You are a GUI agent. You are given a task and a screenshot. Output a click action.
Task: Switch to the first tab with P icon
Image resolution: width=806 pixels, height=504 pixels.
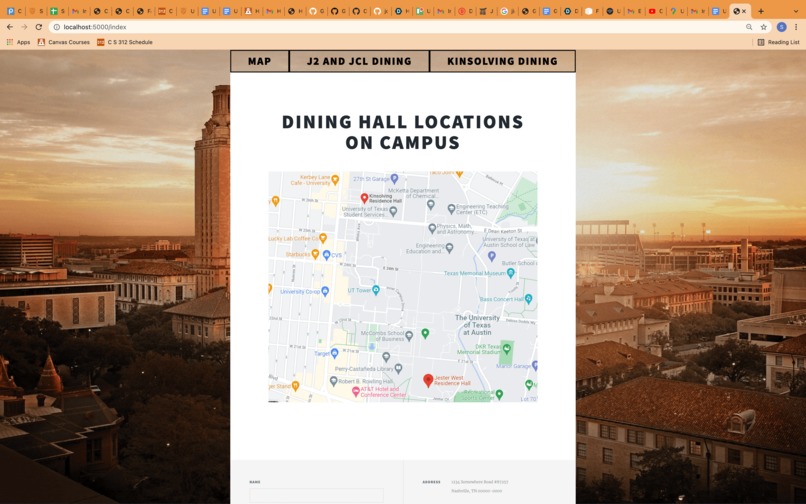(13, 11)
